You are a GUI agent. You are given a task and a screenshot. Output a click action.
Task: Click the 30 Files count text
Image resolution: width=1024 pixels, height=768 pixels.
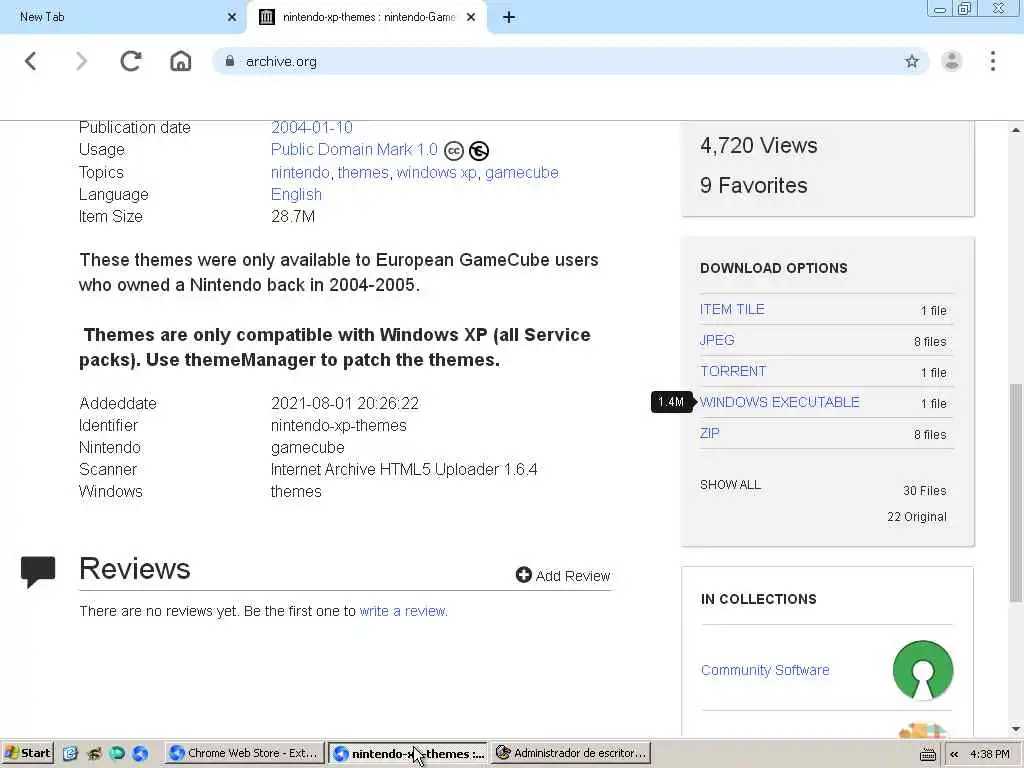(x=924, y=490)
